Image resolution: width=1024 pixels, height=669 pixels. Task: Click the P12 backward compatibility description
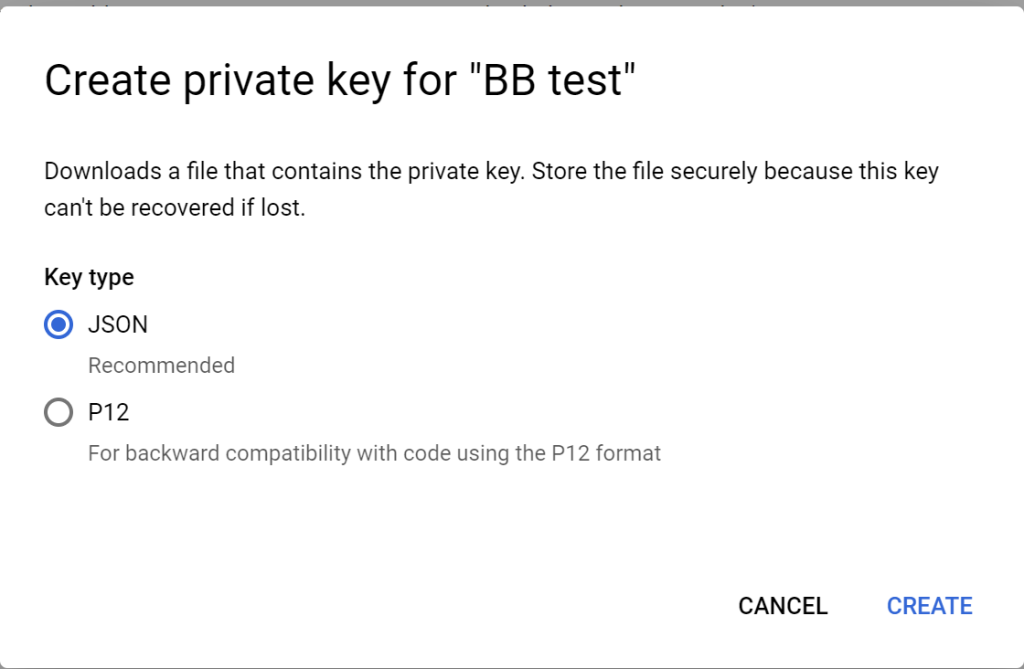pyautogui.click(x=374, y=453)
